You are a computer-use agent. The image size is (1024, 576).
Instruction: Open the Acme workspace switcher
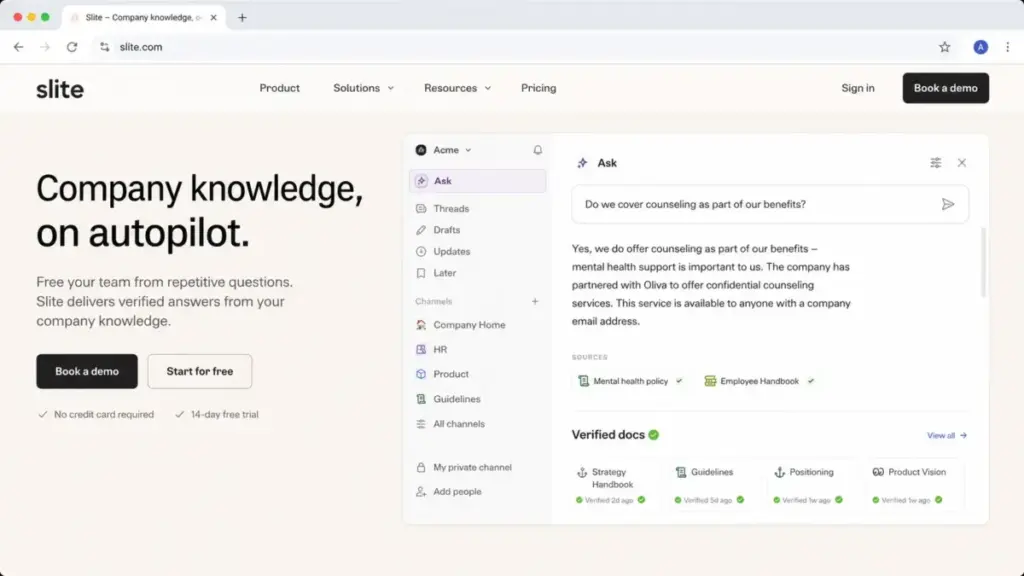pyautogui.click(x=452, y=150)
